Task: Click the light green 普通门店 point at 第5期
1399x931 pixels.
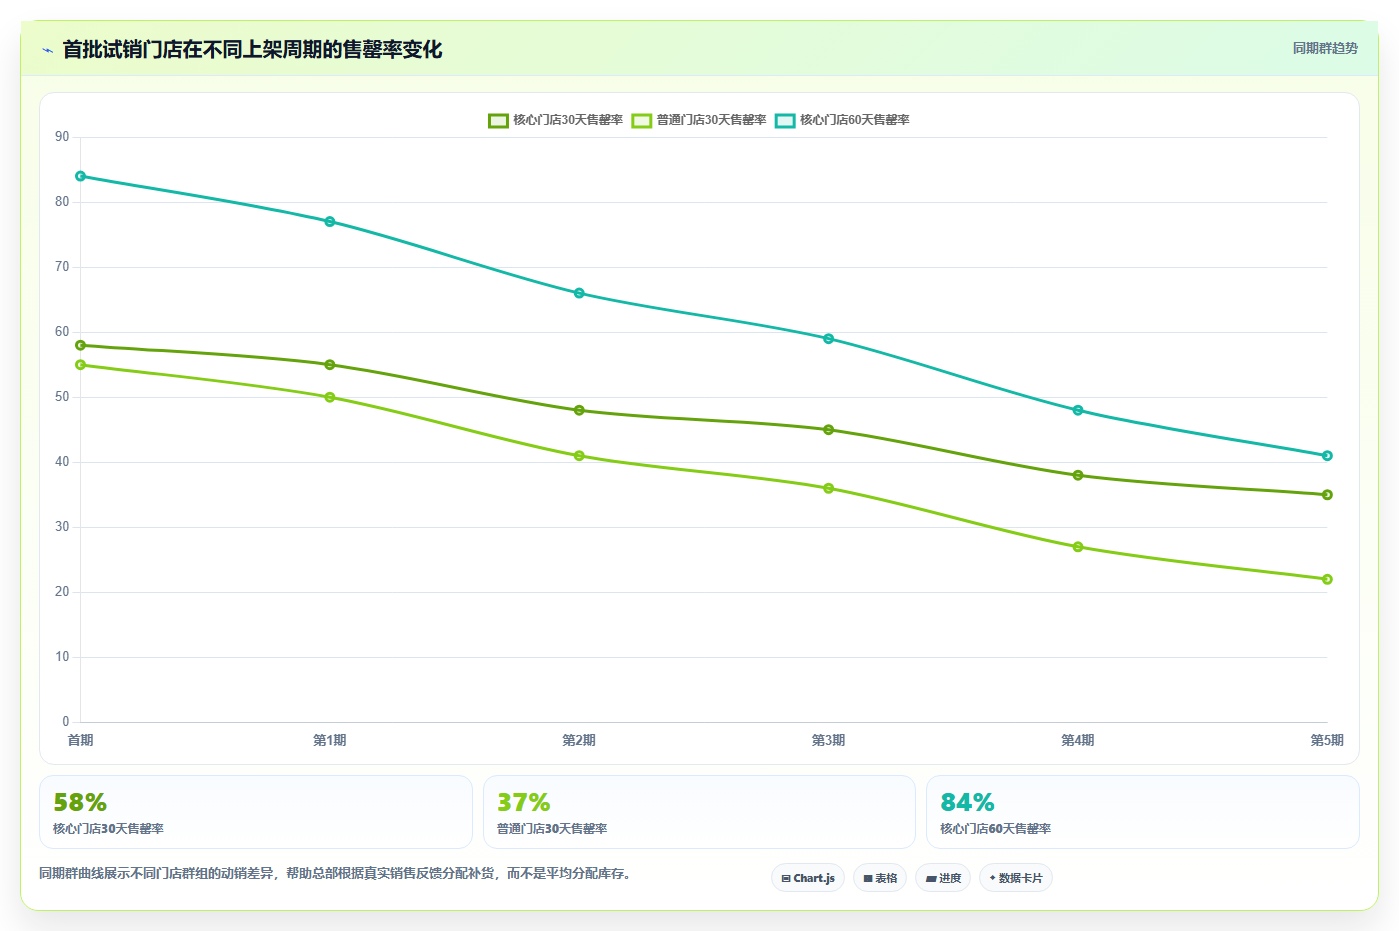Action: tap(1327, 579)
